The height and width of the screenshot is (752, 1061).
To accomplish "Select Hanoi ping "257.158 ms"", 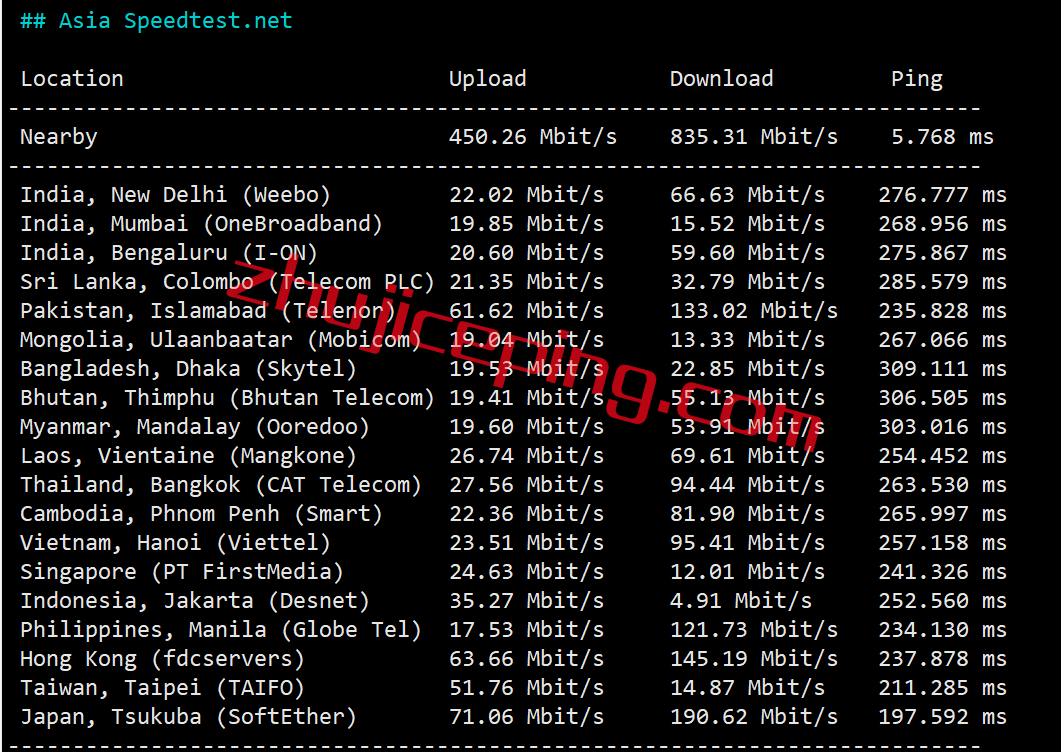I will (x=943, y=544).
